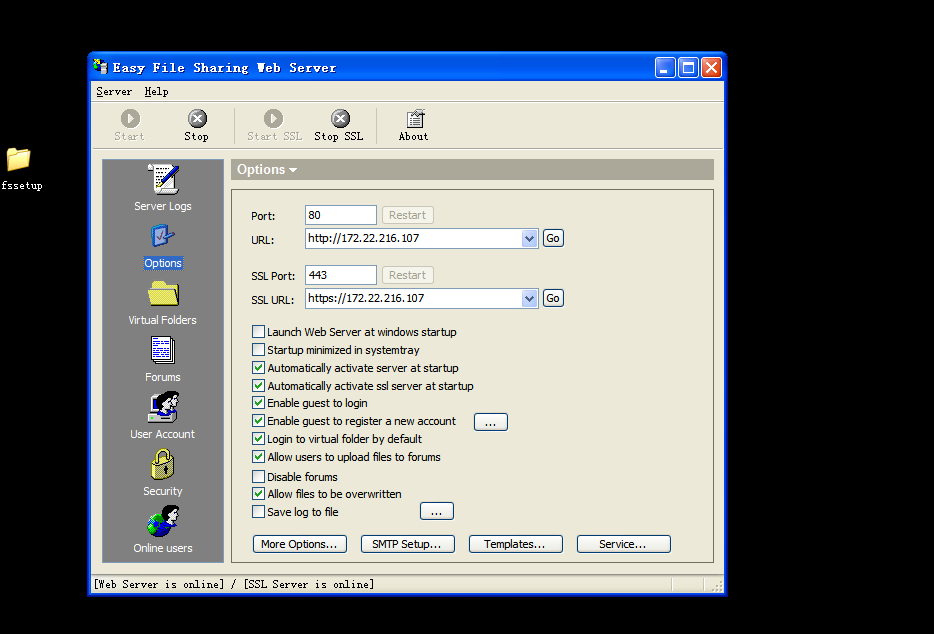Check the Disable forums box
Screen dimensions: 934x634
click(x=259, y=477)
